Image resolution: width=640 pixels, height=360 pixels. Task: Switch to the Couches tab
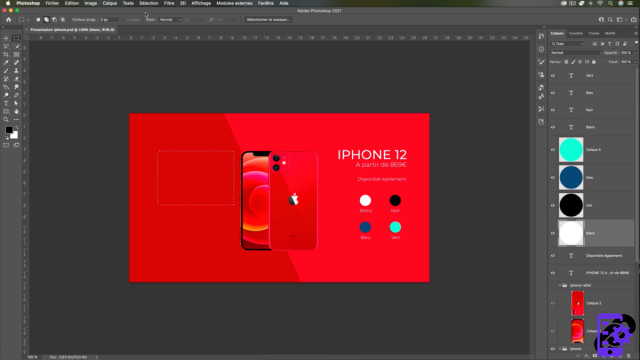point(576,33)
